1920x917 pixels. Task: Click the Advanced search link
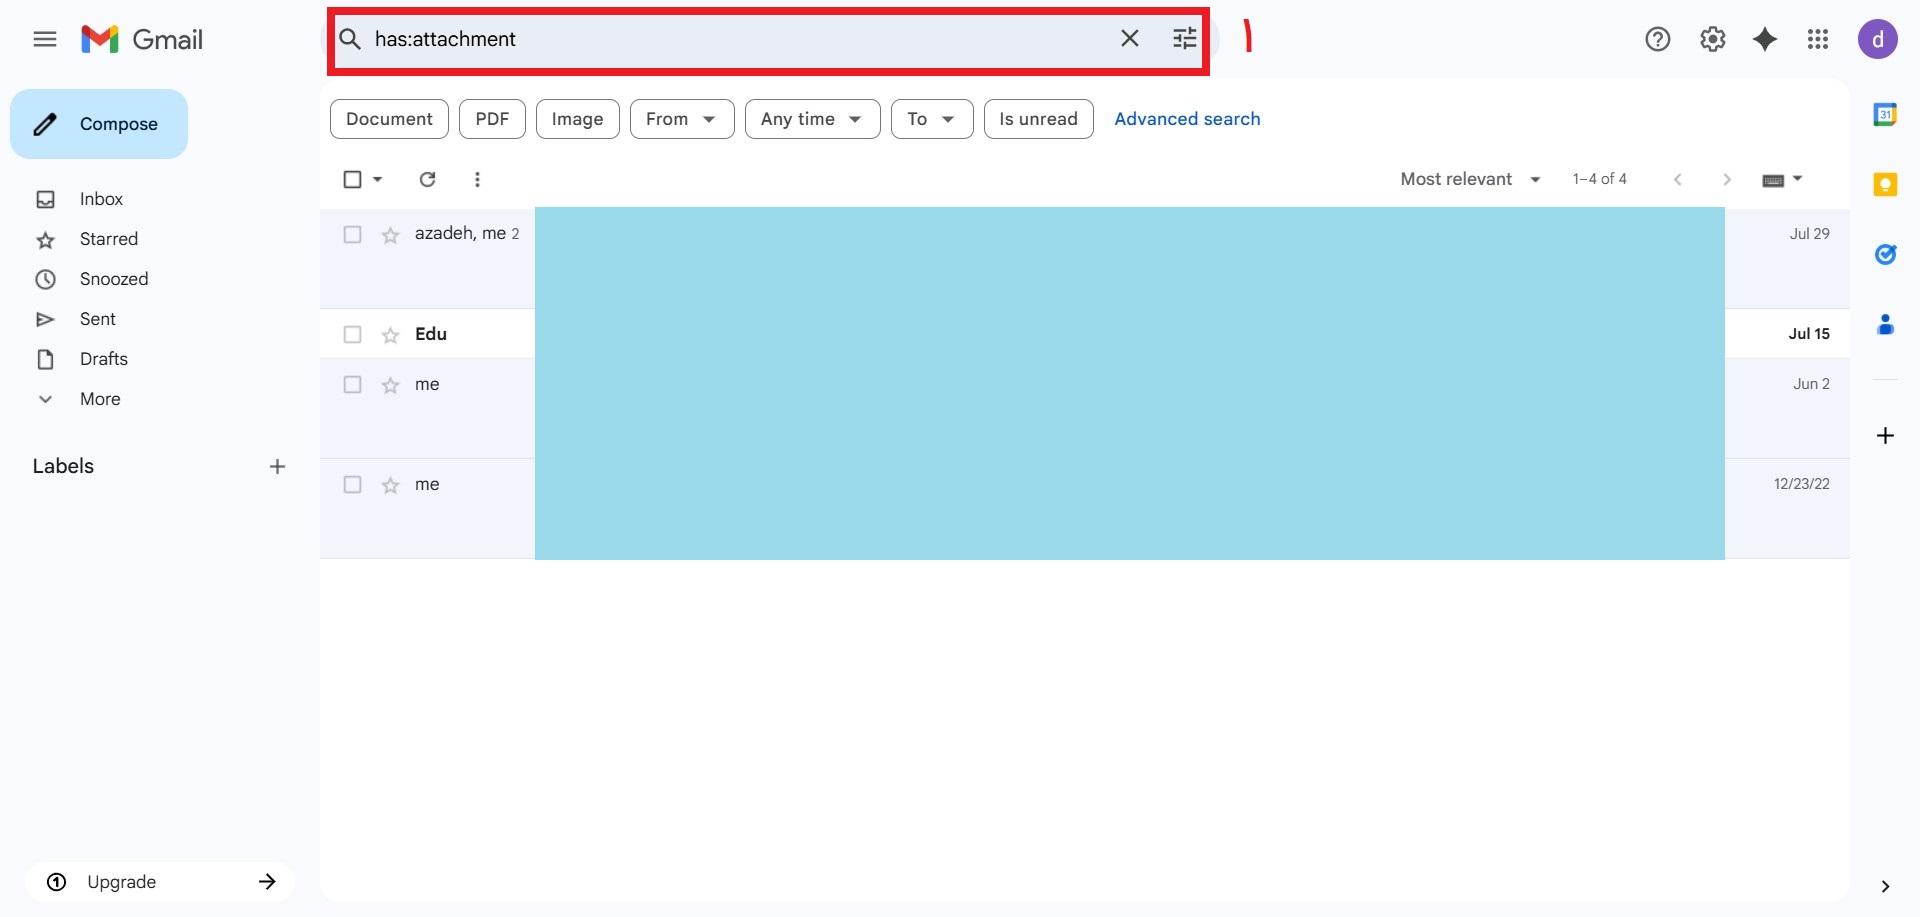tap(1187, 119)
